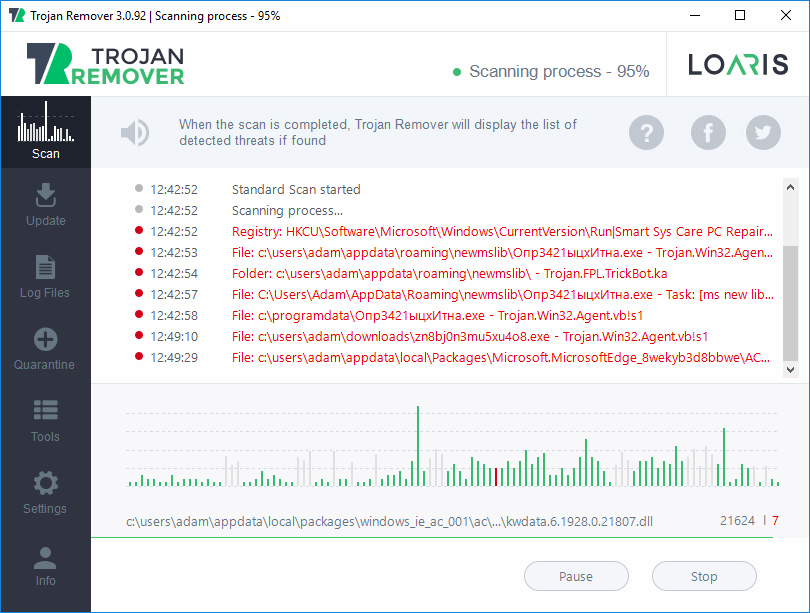Open the Facebook page icon

coord(708,133)
